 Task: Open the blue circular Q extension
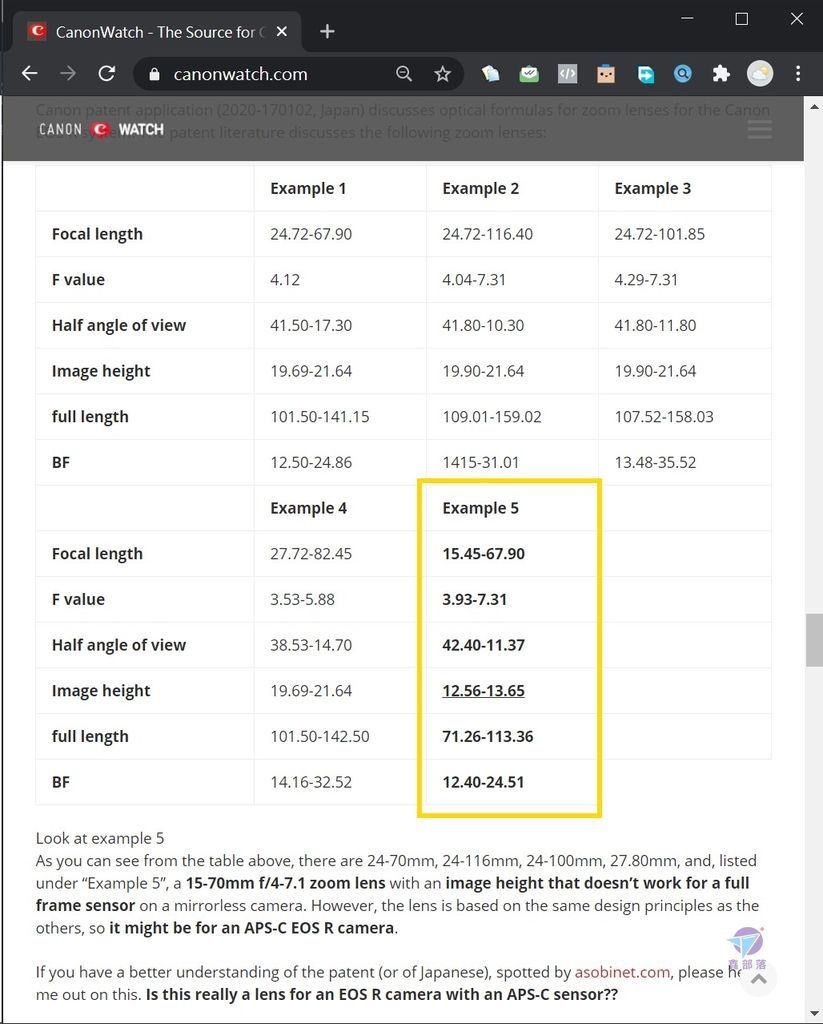[x=683, y=74]
